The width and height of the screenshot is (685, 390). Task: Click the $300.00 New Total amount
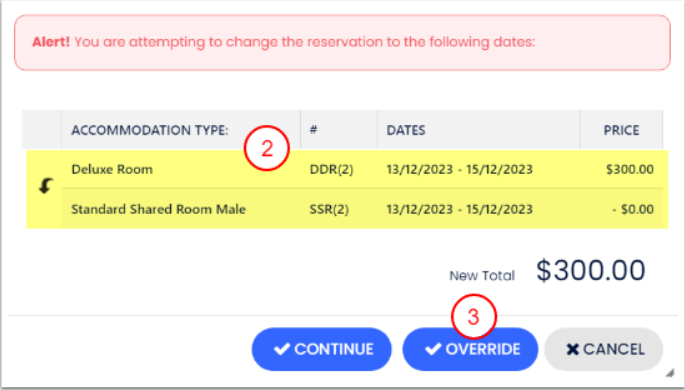click(591, 270)
